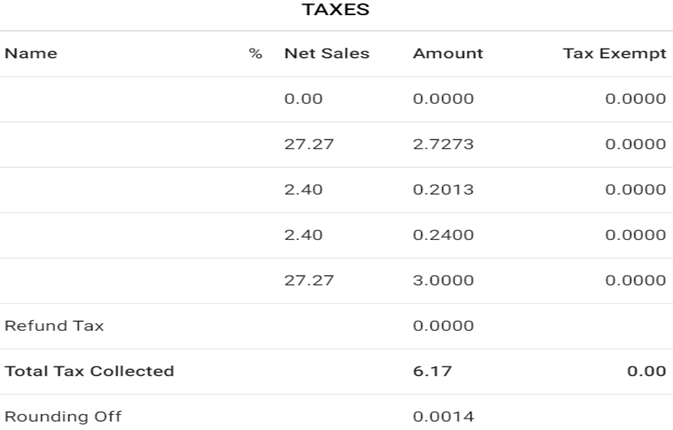Click Net Sales 2.40 beside amount 0.2013
The height and width of the screenshot is (430, 673).
pyautogui.click(x=303, y=190)
